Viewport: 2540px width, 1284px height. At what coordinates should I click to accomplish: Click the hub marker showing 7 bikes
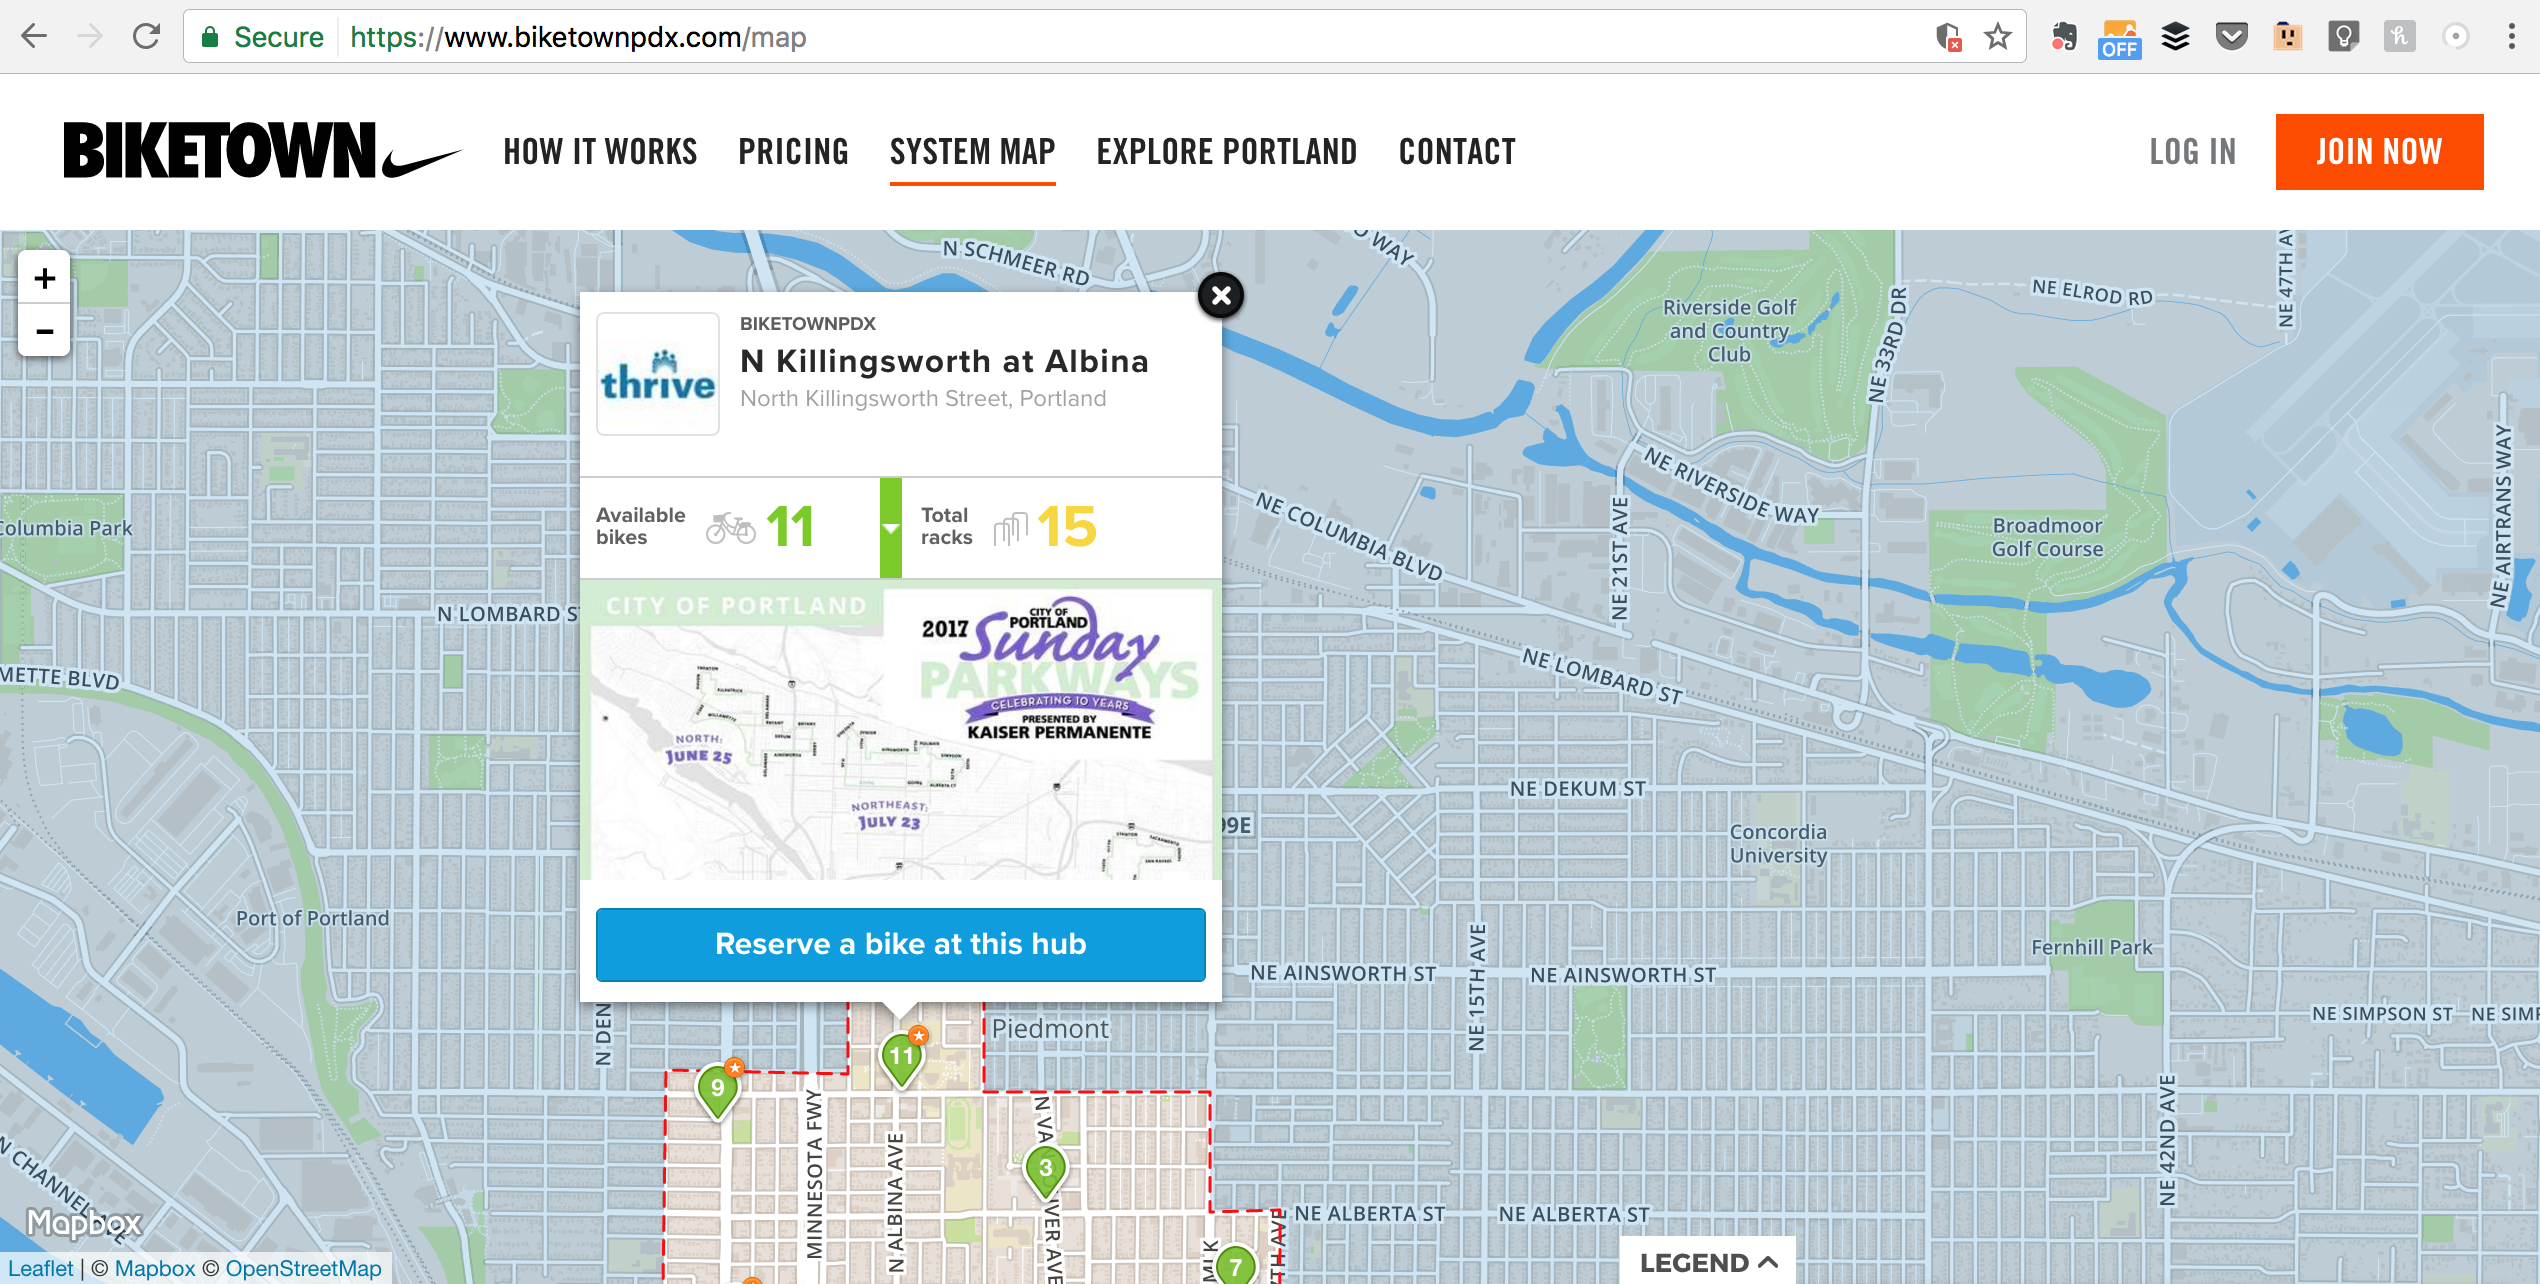(x=1236, y=1266)
